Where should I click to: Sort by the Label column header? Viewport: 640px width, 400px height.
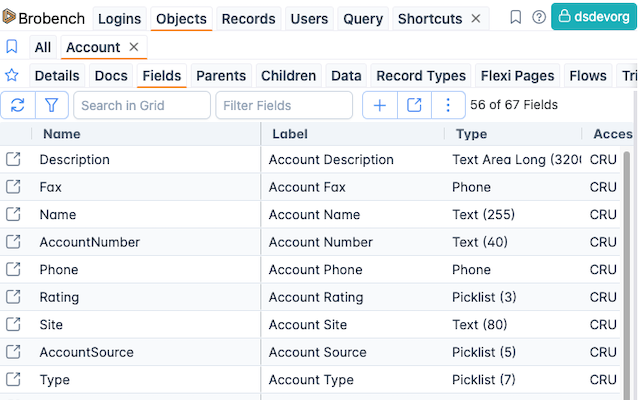(290, 133)
